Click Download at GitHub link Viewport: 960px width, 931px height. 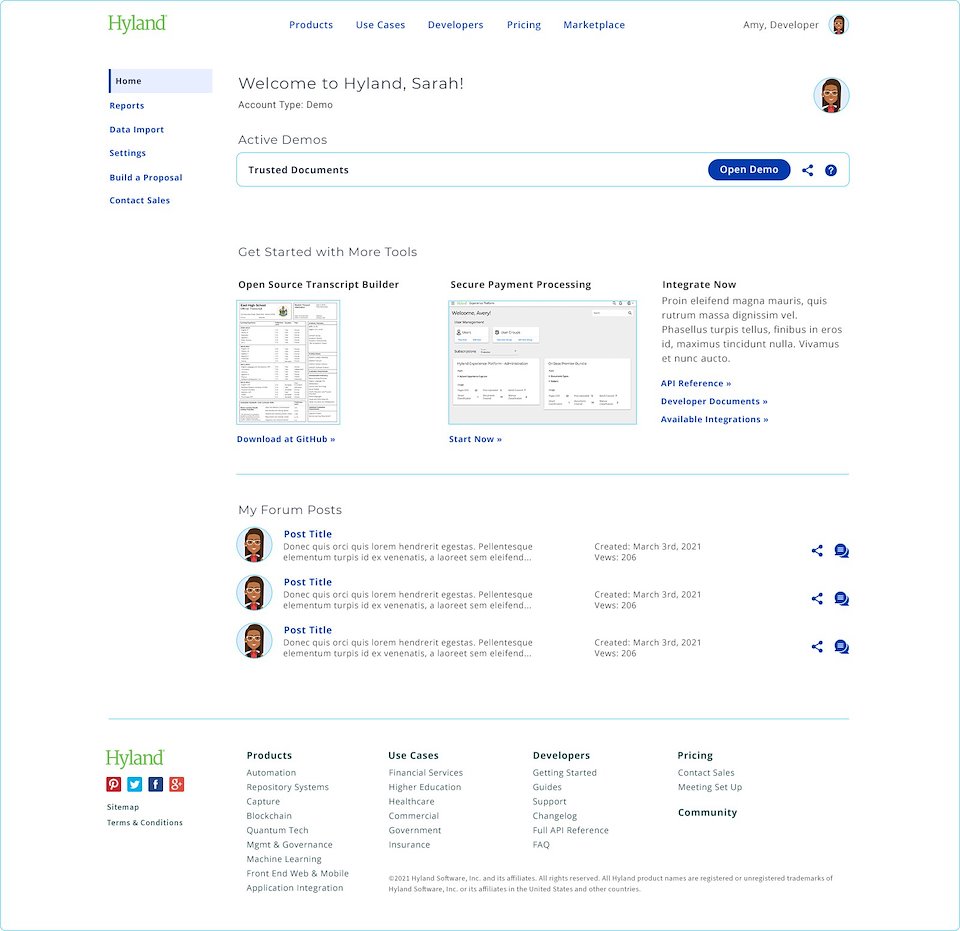tap(286, 439)
